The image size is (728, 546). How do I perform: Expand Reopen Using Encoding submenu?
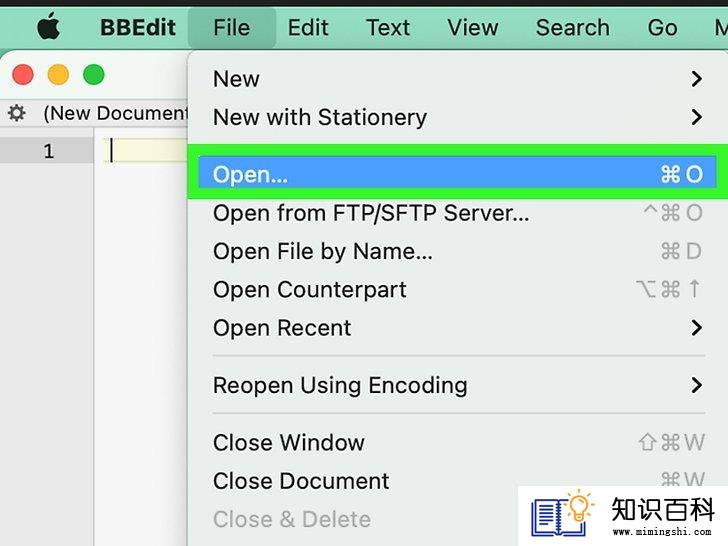pyautogui.click(x=696, y=385)
